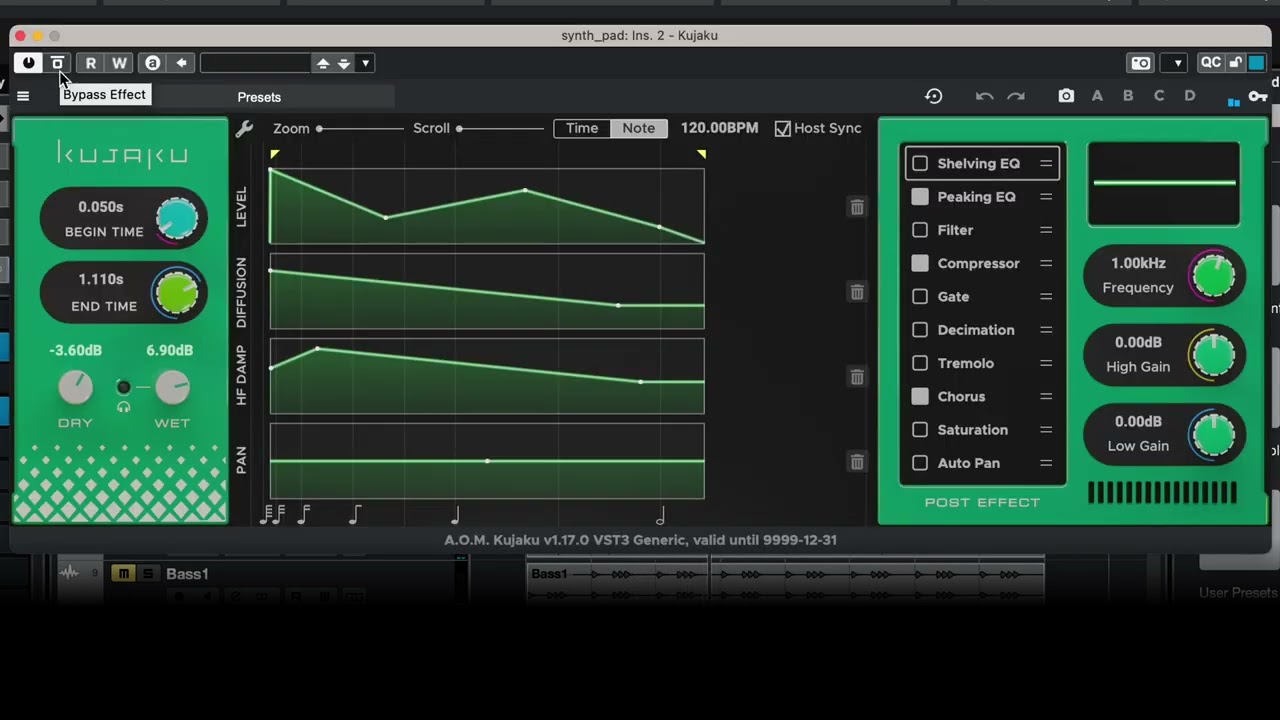1280x720 pixels.
Task: Select snapshot slot B
Action: pos(1128,96)
